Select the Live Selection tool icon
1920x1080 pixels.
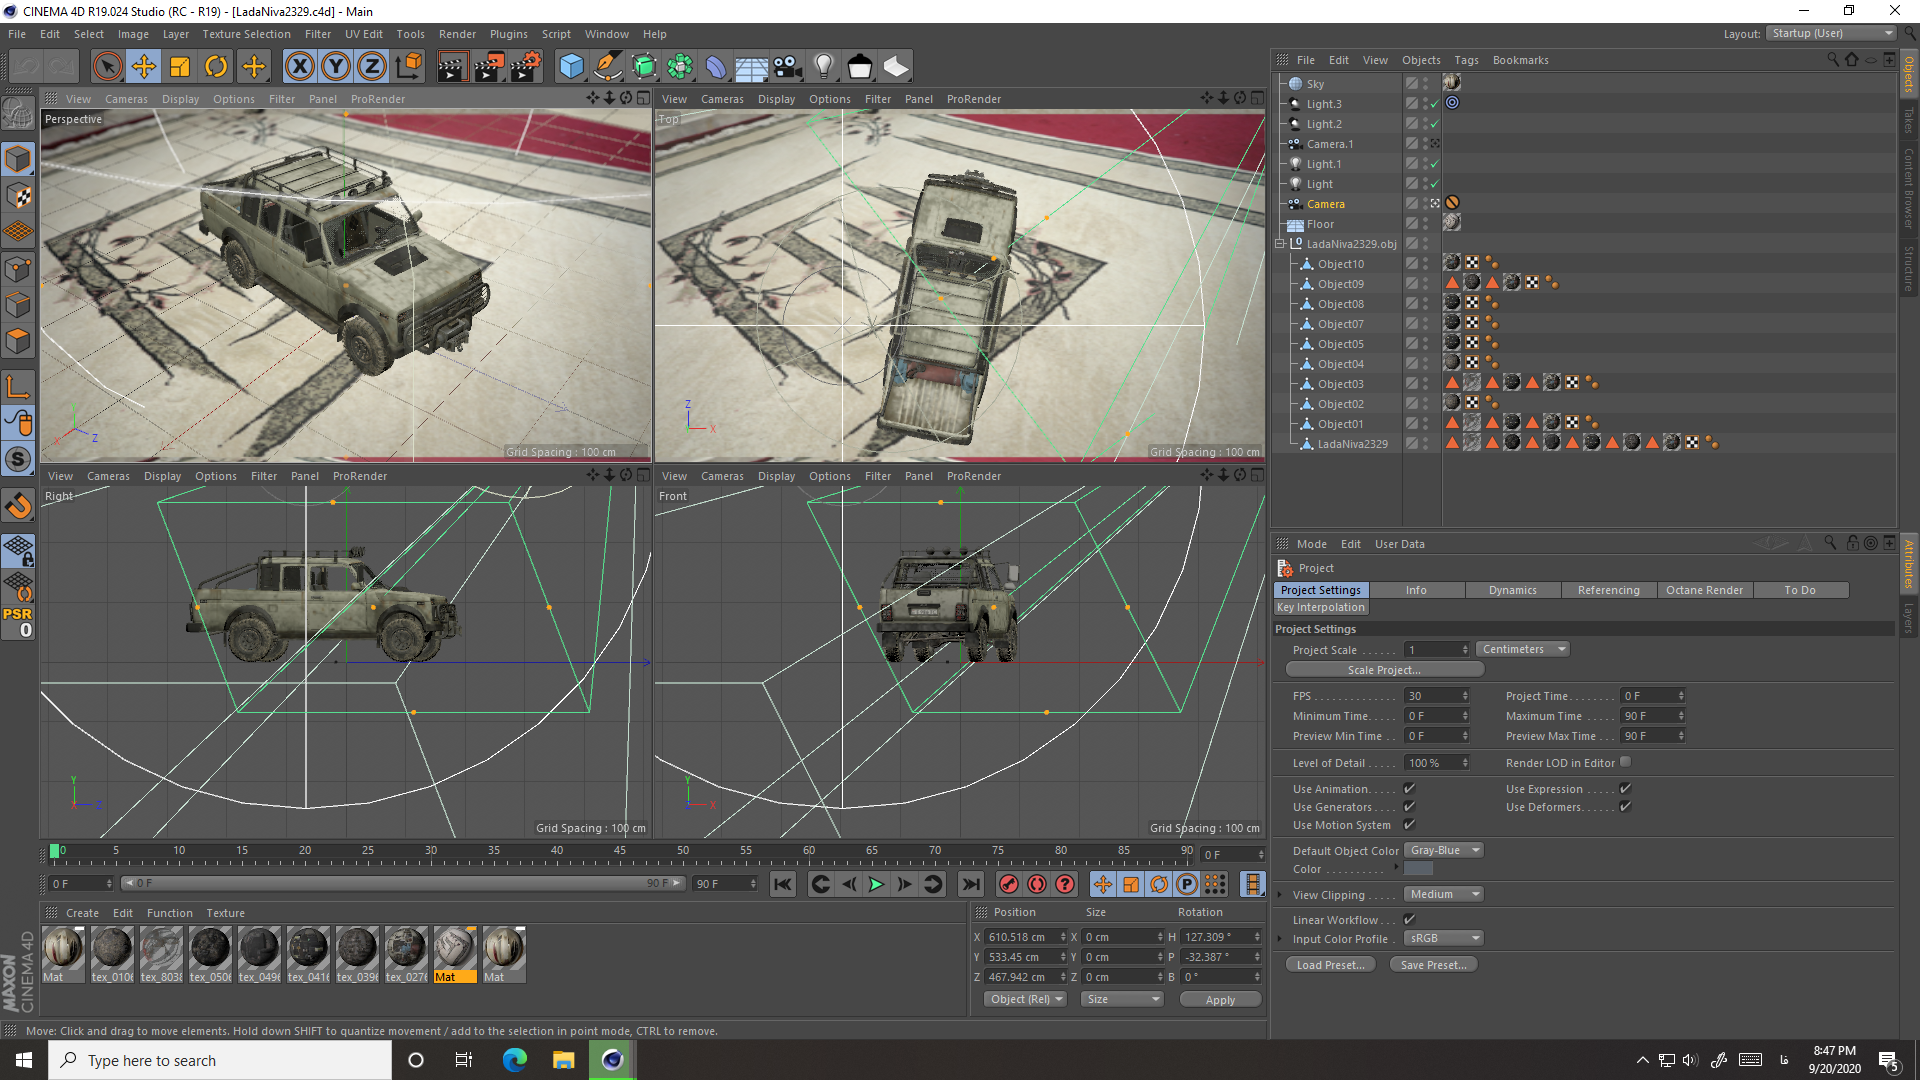tap(107, 66)
